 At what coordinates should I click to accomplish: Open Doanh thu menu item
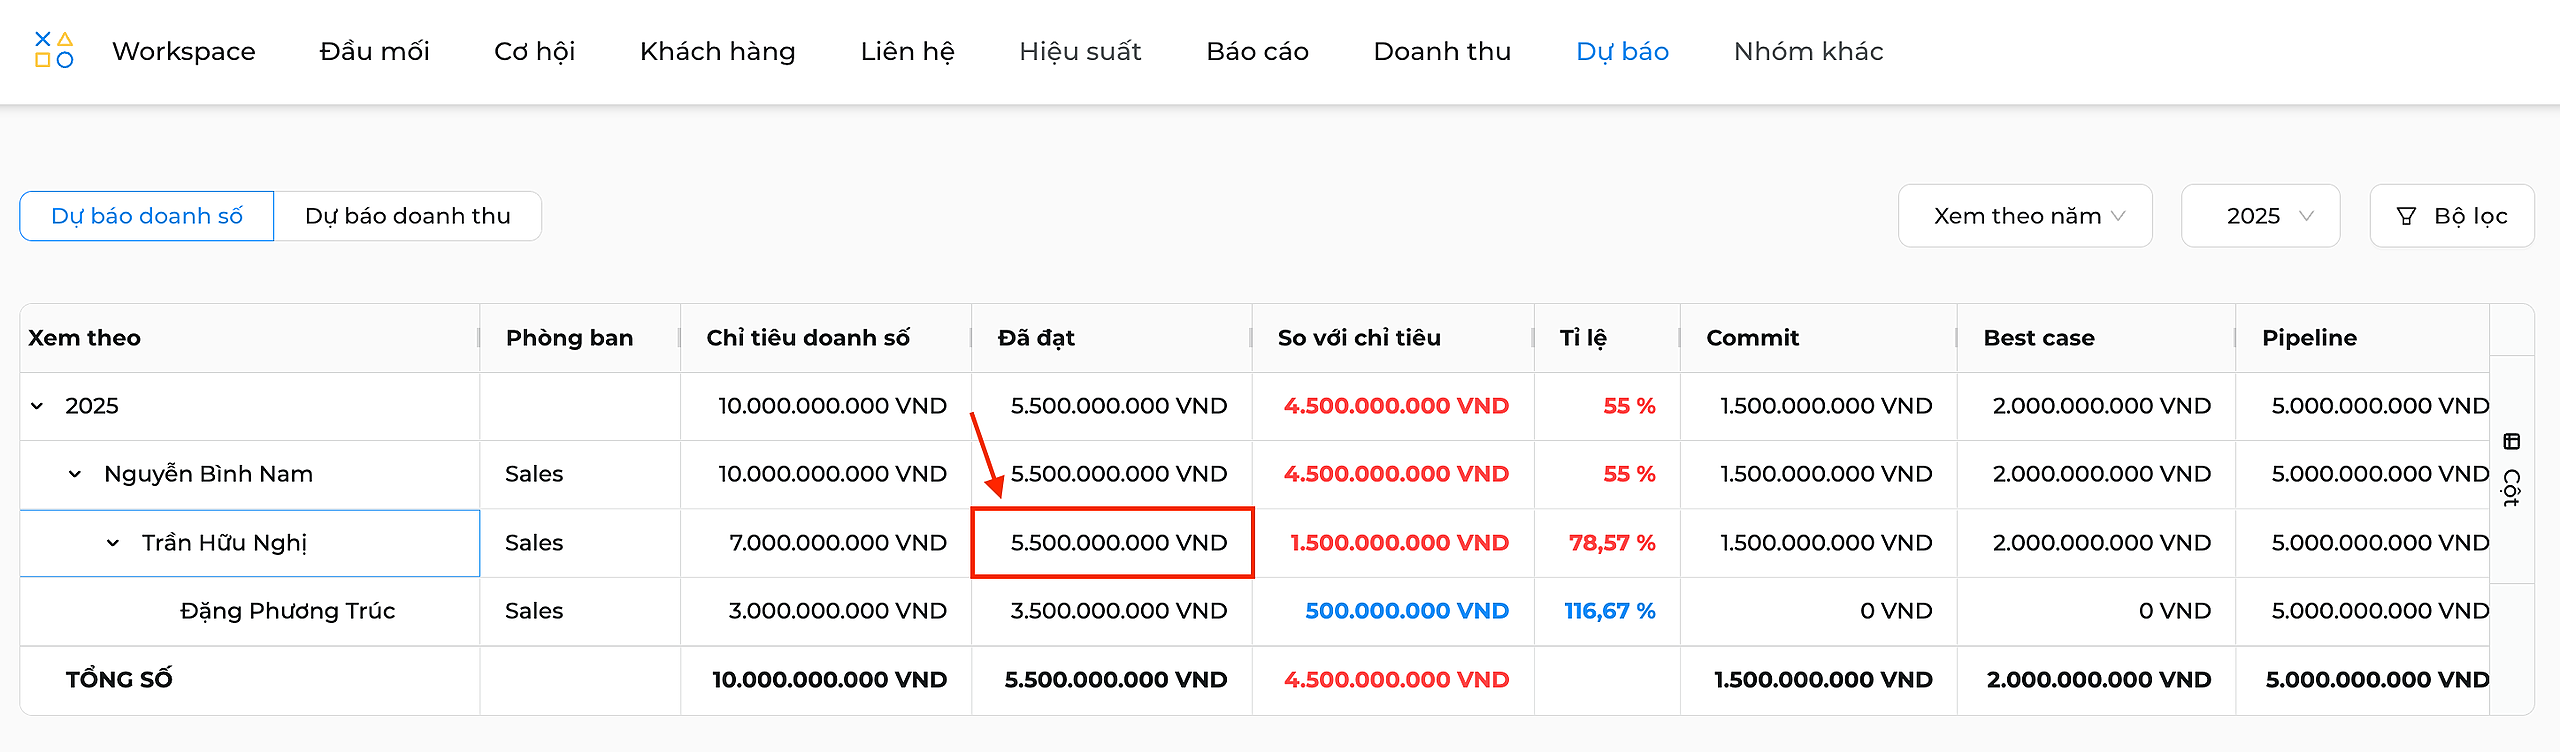pyautogui.click(x=1442, y=51)
